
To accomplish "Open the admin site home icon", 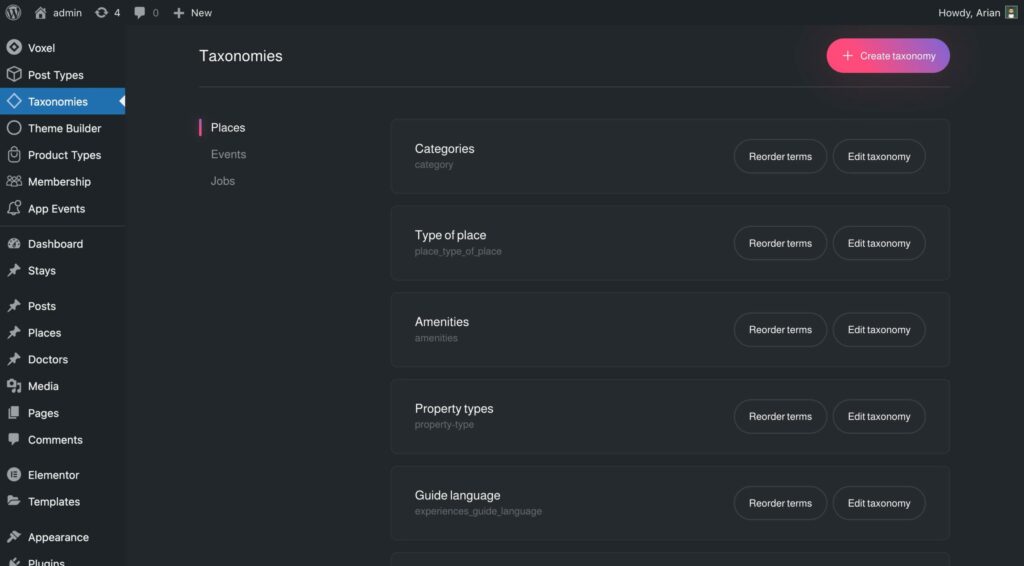I will 40,13.
